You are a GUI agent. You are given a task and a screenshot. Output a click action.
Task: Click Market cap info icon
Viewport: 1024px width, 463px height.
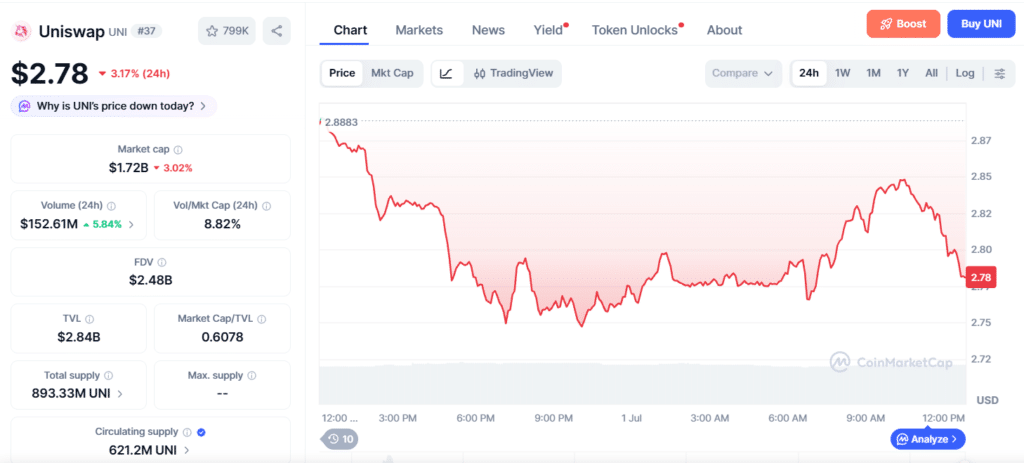(178, 150)
